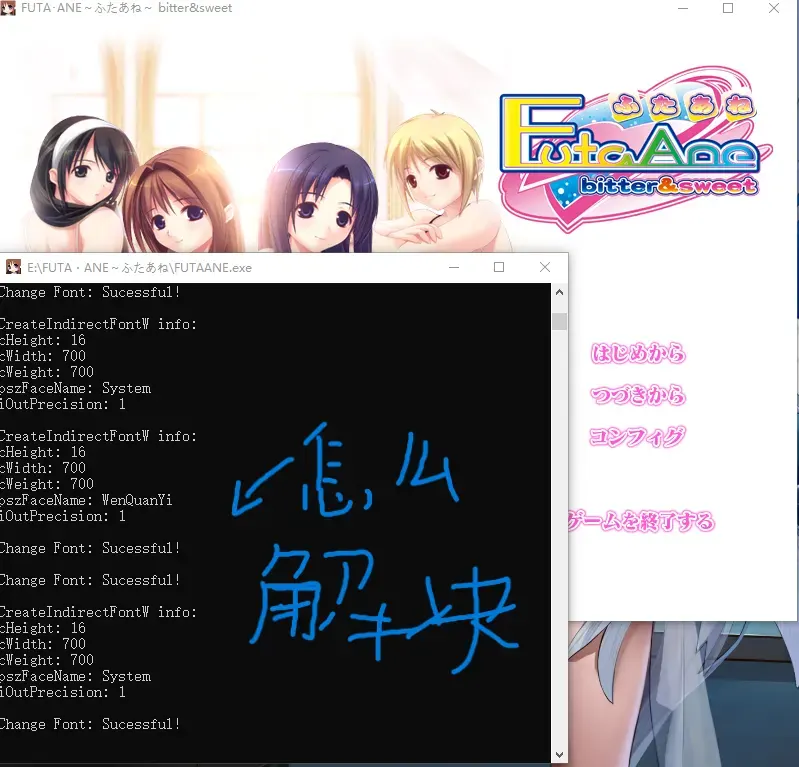Click the game window title bar icon
The width and height of the screenshot is (799, 767).
(8, 8)
